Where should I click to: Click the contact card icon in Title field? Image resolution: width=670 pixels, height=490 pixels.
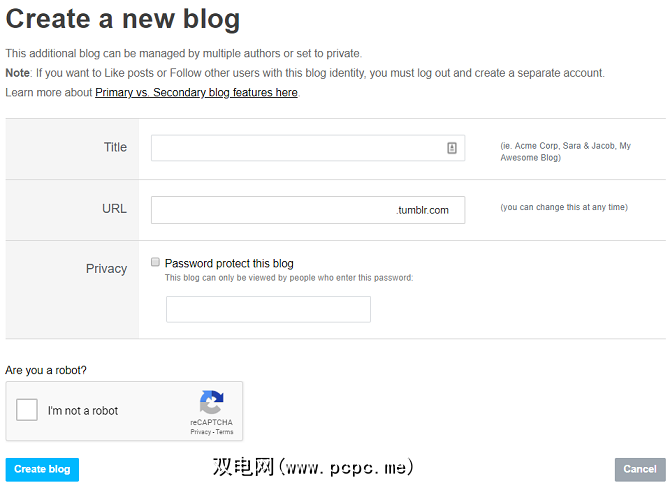452,148
